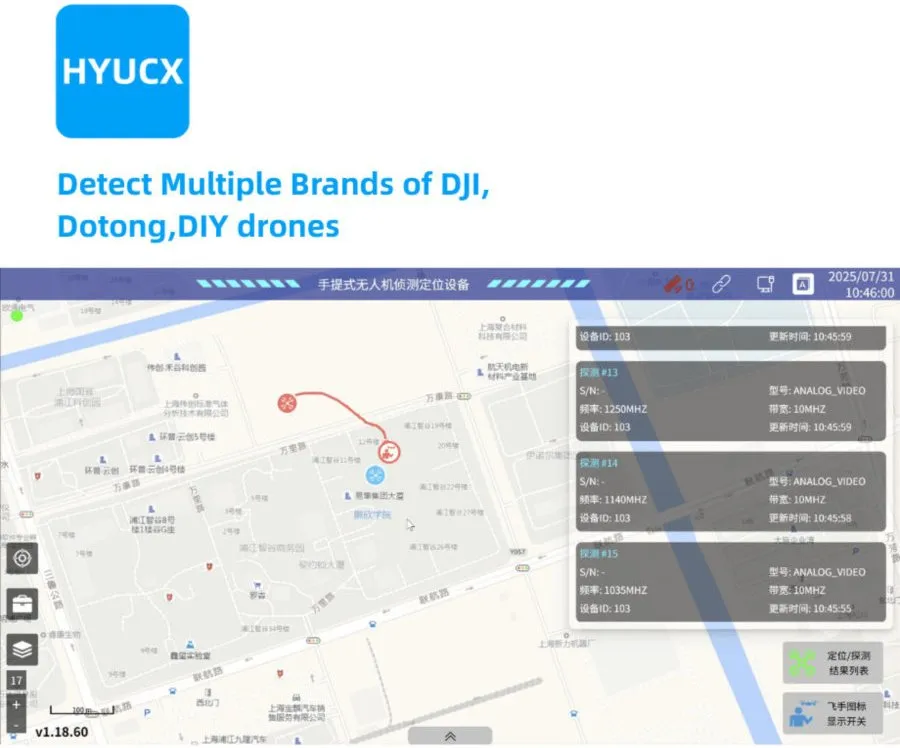The width and height of the screenshot is (900, 748).
Task: Toggle the 飞手图标 显示开关 button
Action: click(x=833, y=713)
